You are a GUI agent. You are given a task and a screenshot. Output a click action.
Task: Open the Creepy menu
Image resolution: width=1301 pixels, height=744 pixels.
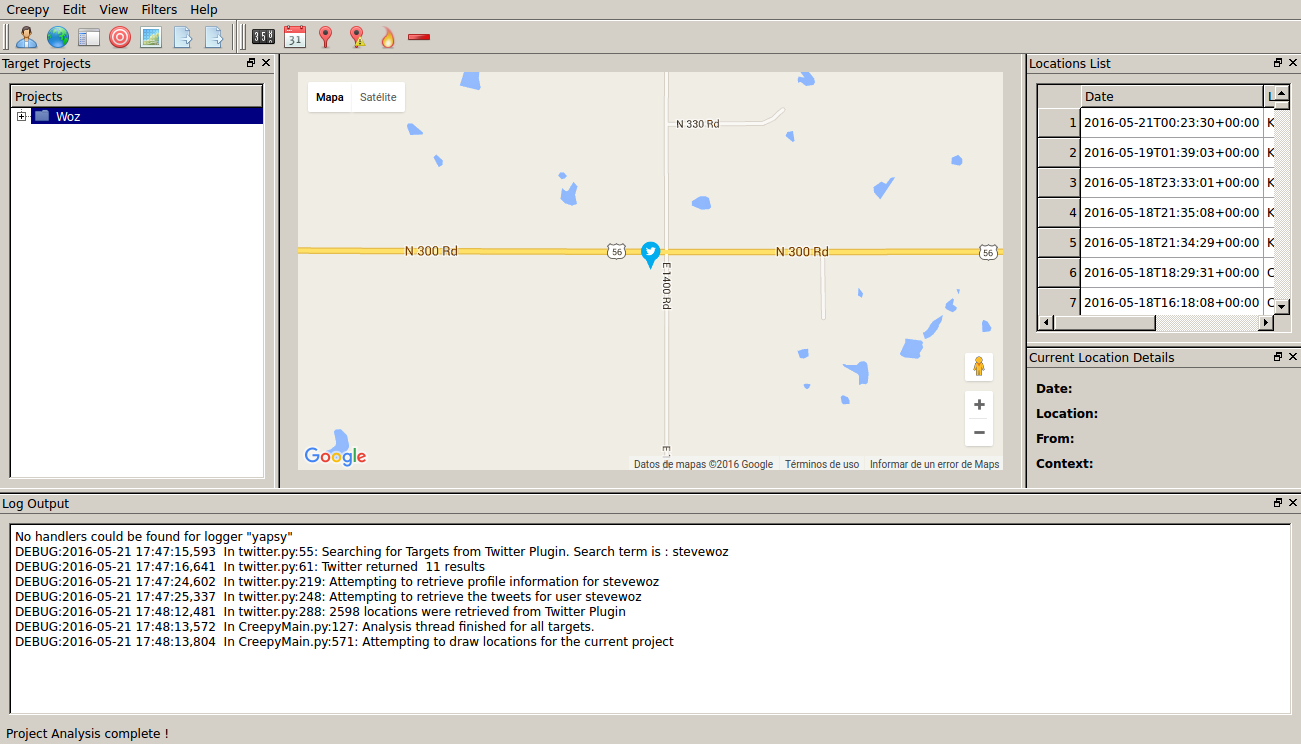28,9
